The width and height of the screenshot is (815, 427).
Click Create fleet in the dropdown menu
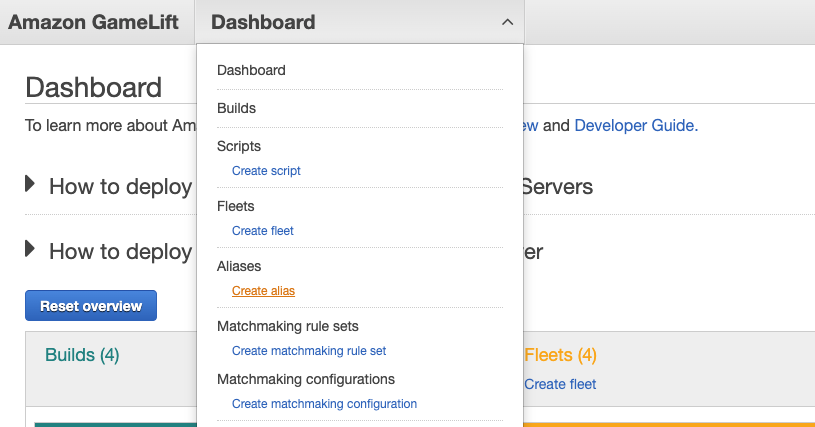[x=262, y=231]
